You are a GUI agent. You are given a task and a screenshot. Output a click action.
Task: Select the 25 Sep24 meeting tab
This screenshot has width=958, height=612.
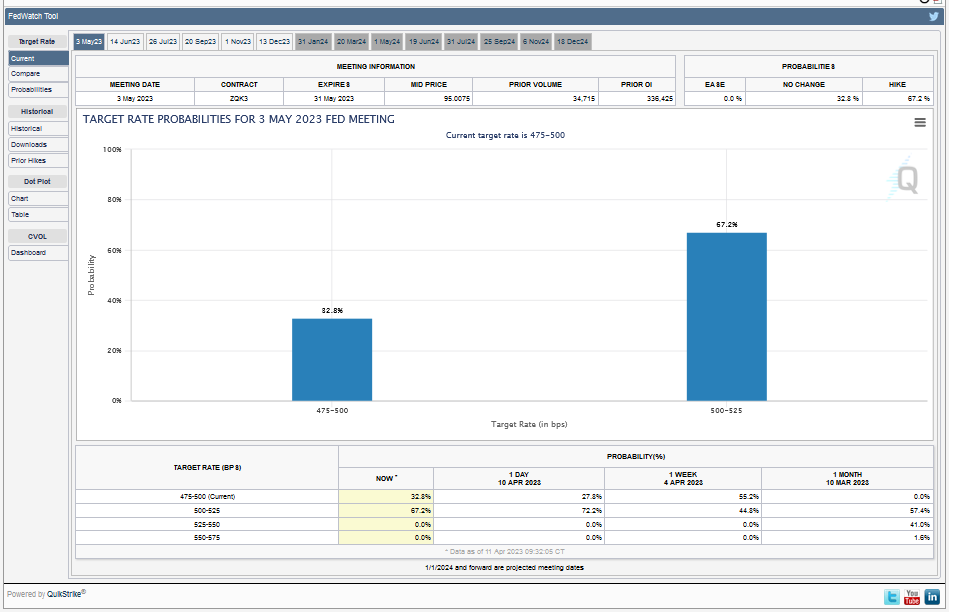pos(499,42)
